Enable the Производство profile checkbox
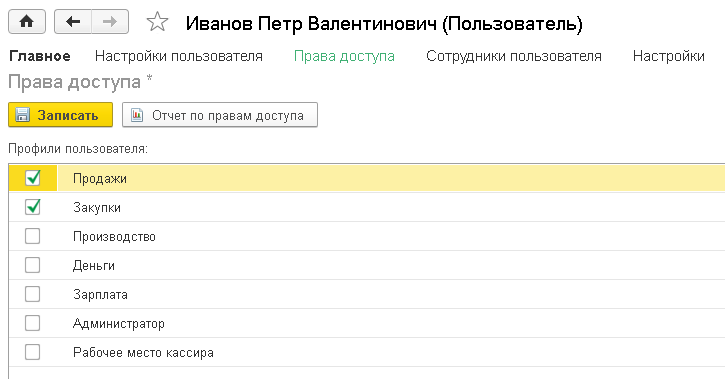Viewport: 725px width, 379px height. (32, 236)
